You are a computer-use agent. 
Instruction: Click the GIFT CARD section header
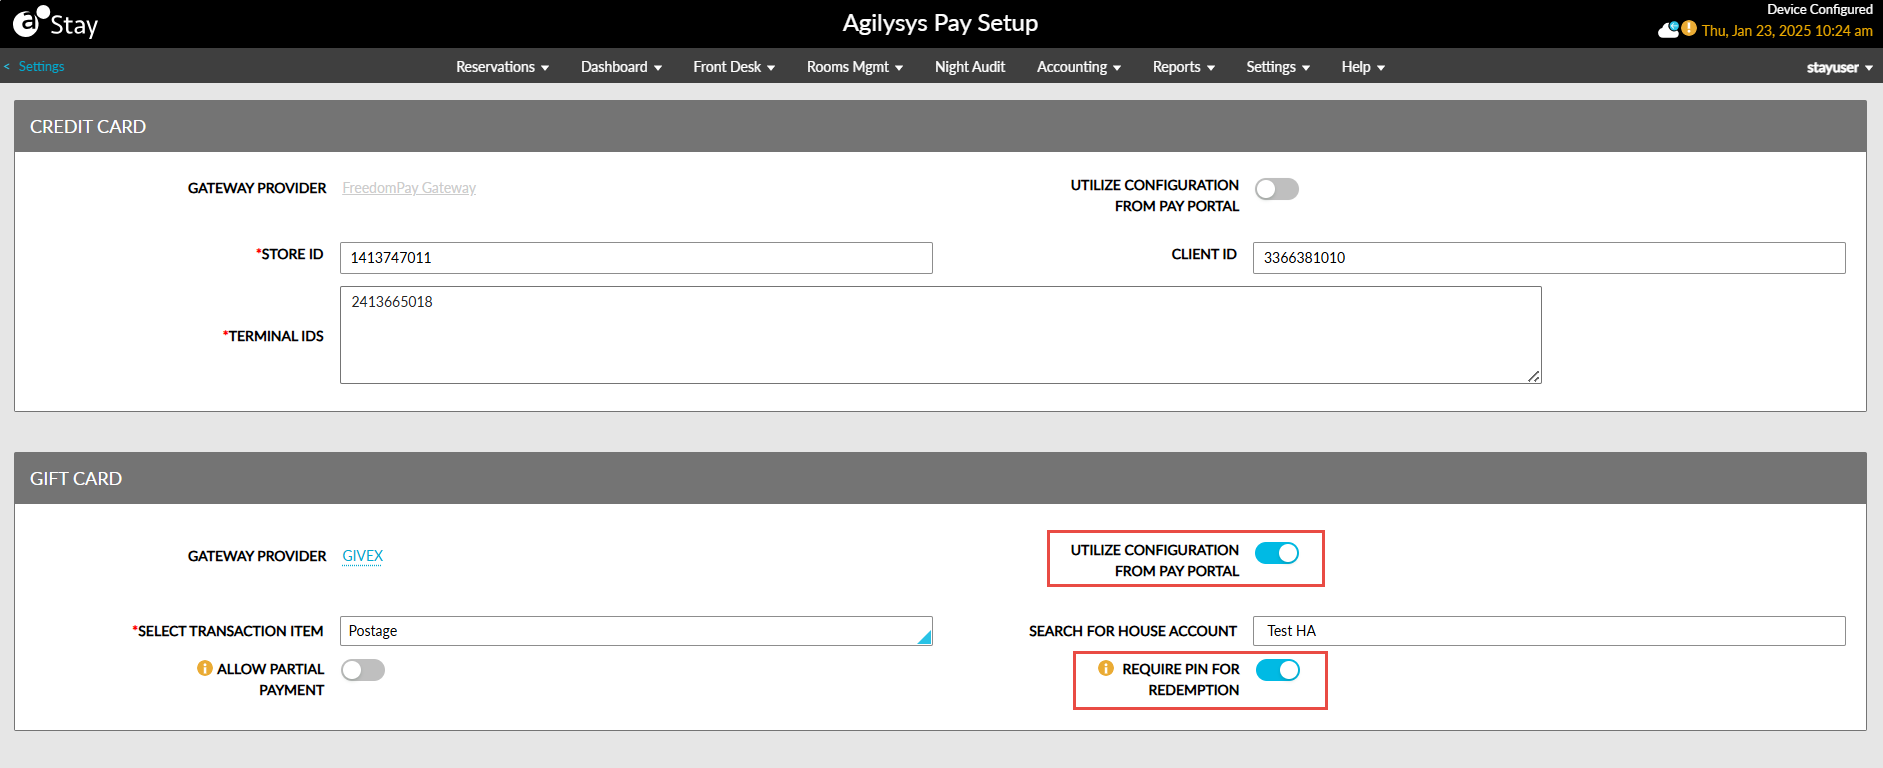(940, 478)
